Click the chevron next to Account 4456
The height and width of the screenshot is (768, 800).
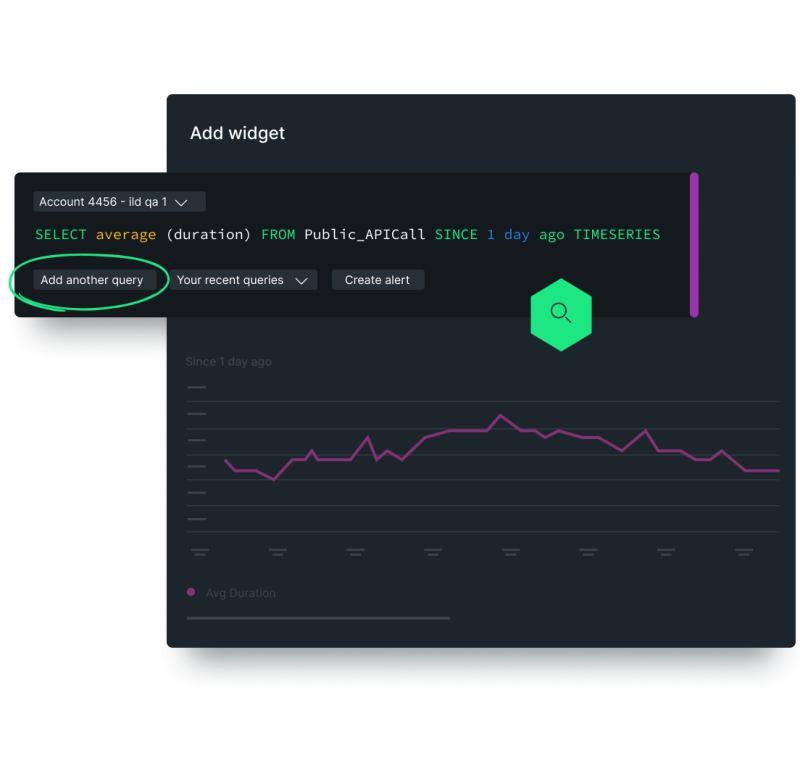pos(182,201)
